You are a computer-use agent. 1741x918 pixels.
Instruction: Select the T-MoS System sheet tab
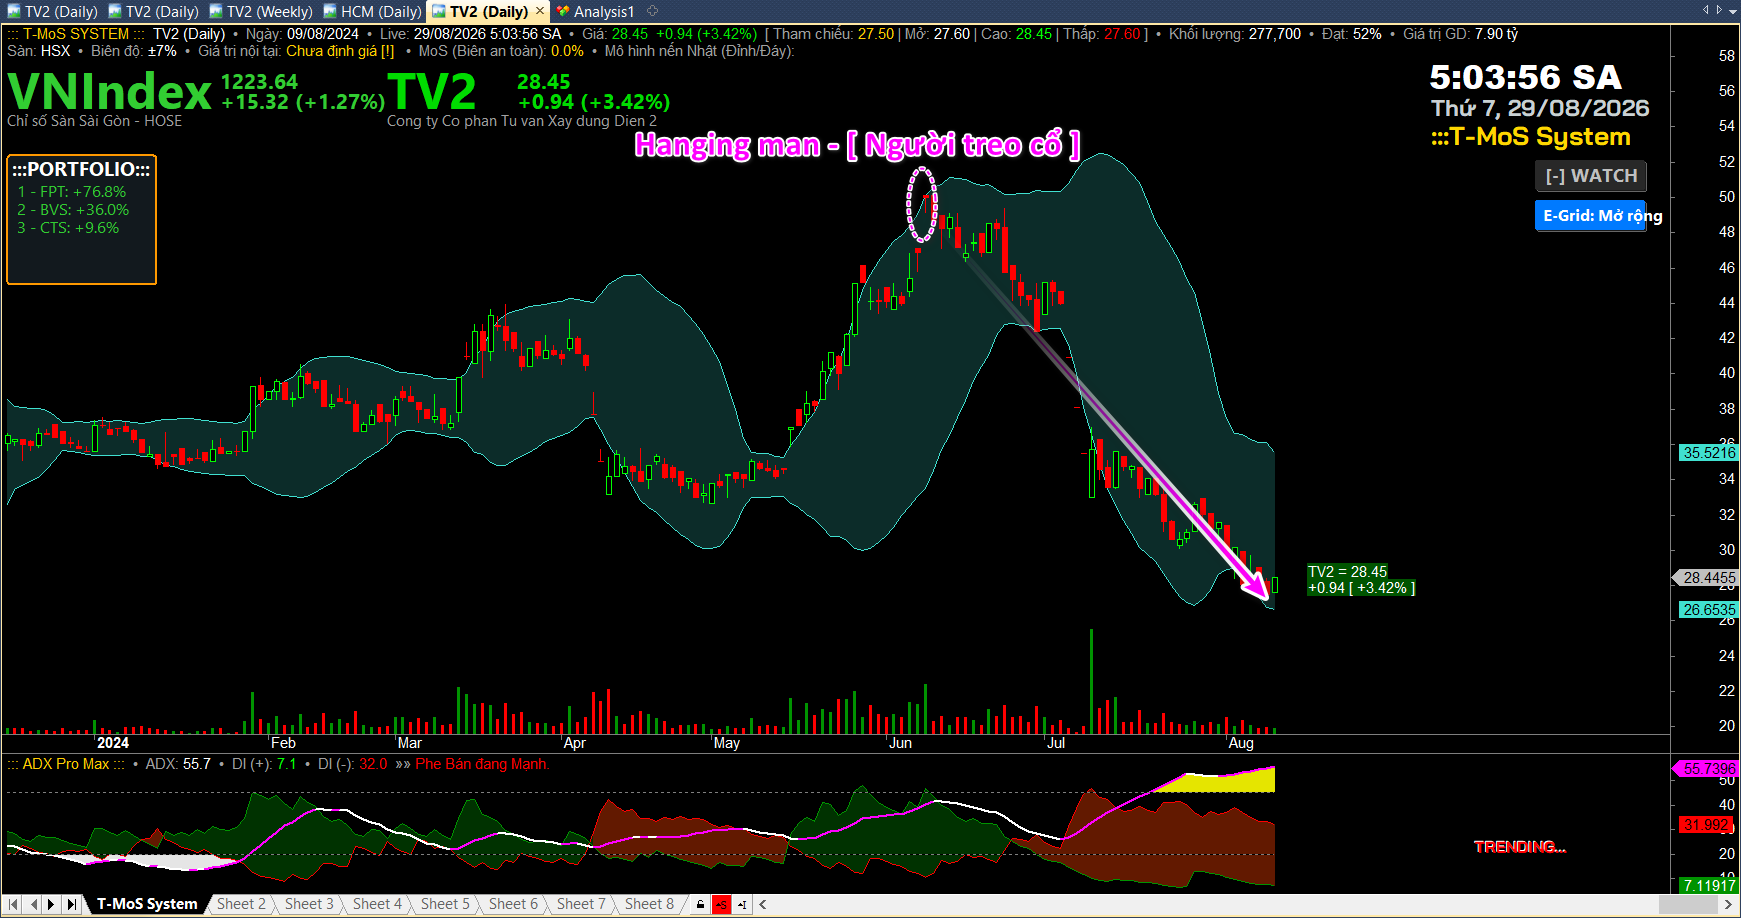pos(147,904)
